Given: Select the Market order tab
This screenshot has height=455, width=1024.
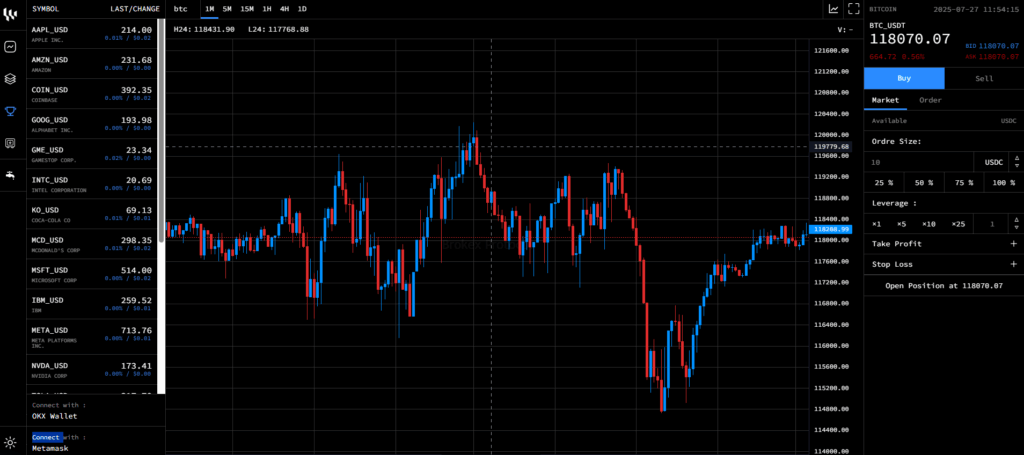Looking at the screenshot, I should [x=885, y=101].
